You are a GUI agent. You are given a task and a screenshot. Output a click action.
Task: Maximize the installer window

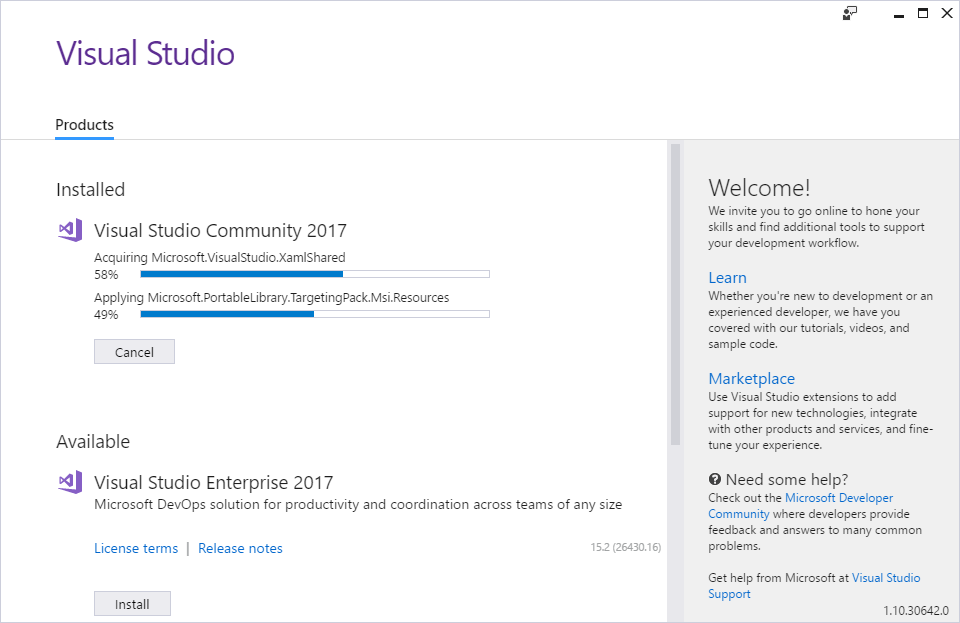click(923, 13)
